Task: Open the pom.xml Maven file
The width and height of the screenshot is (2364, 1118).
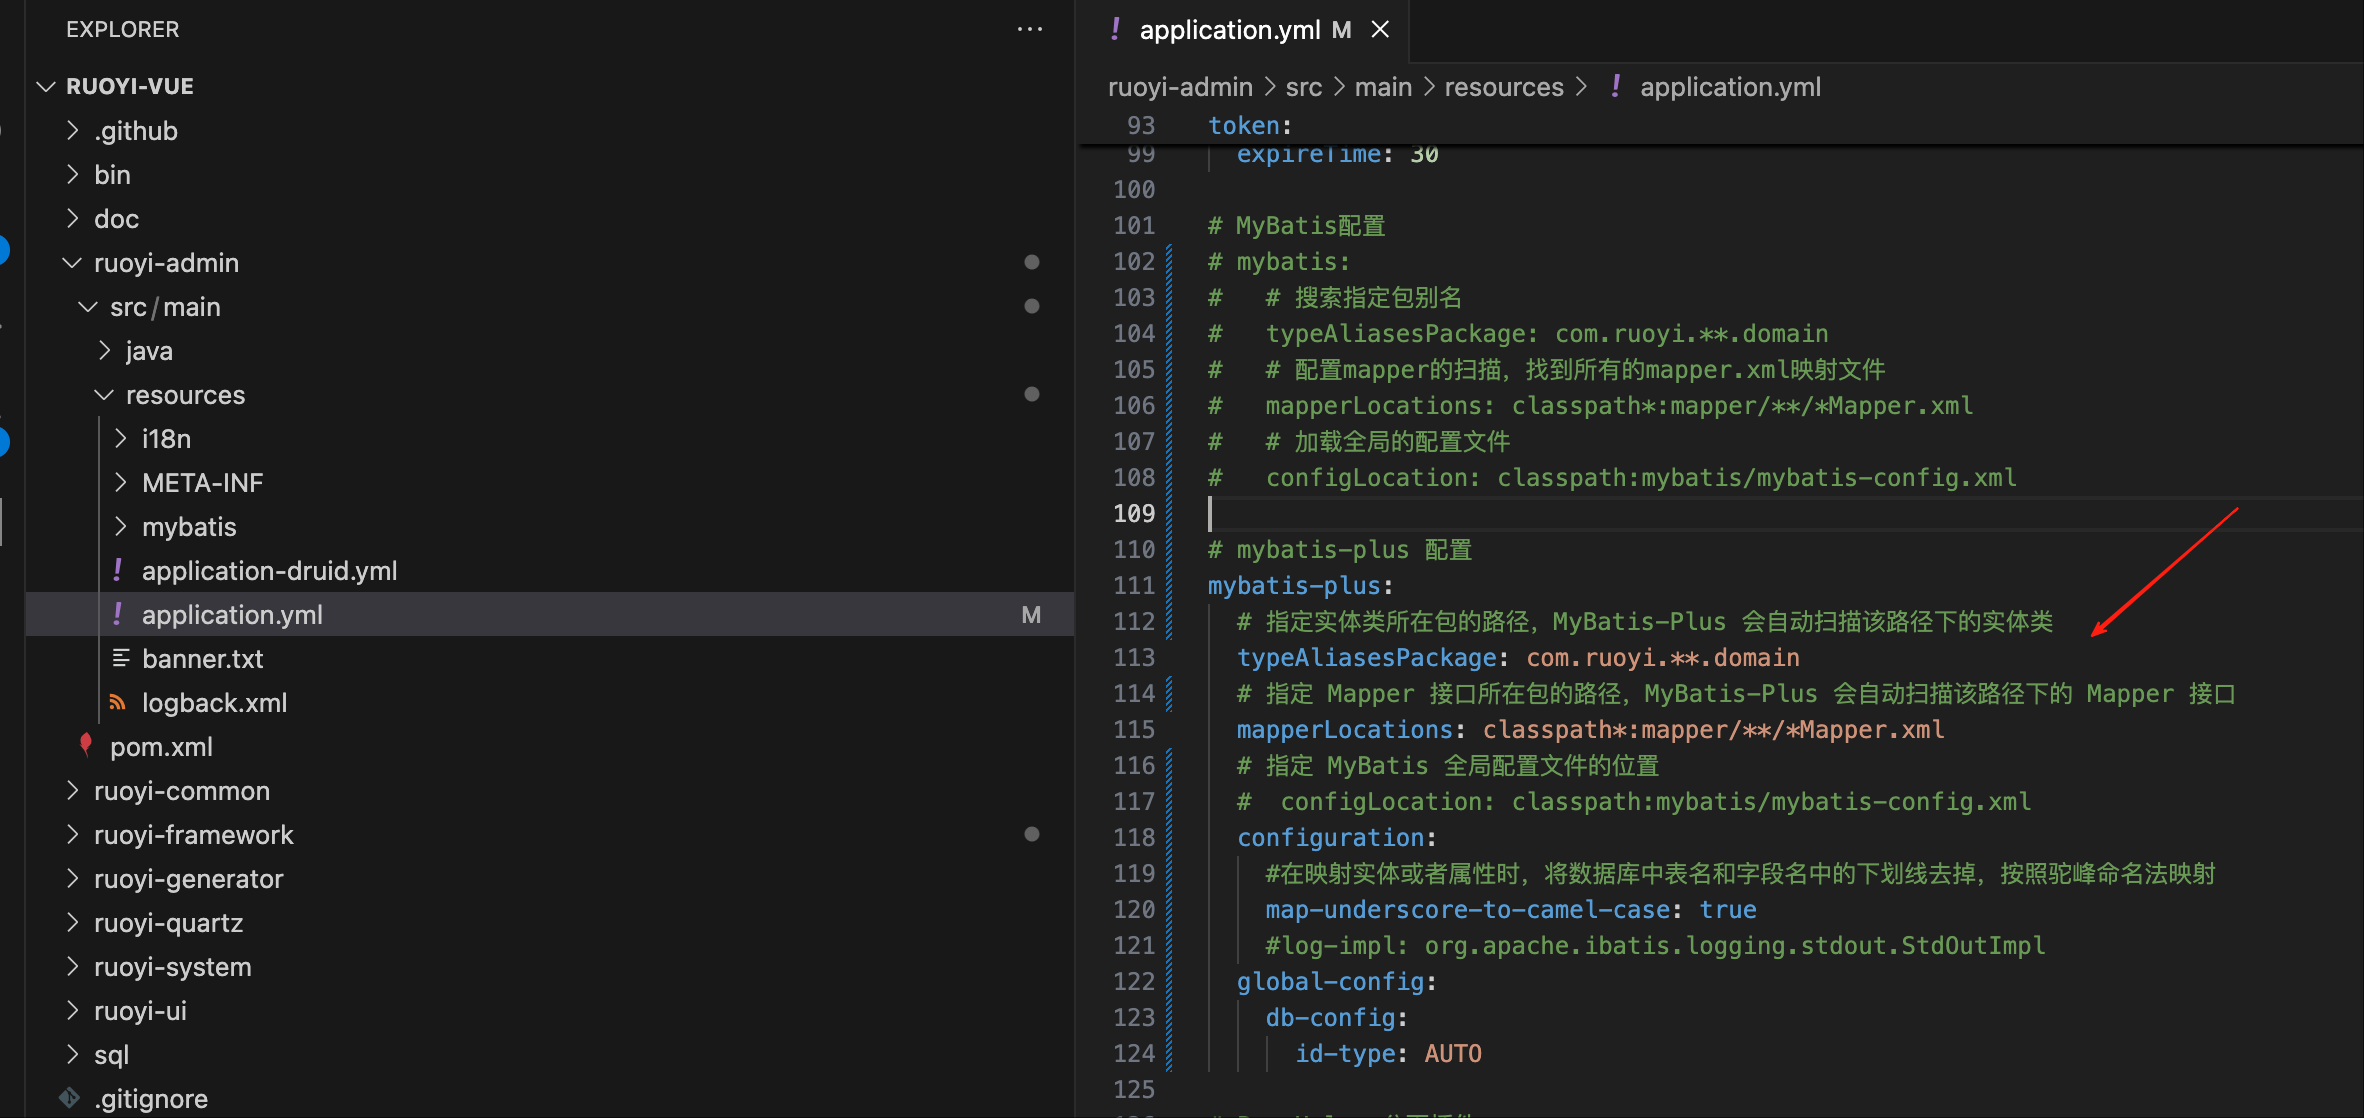Action: [161, 747]
